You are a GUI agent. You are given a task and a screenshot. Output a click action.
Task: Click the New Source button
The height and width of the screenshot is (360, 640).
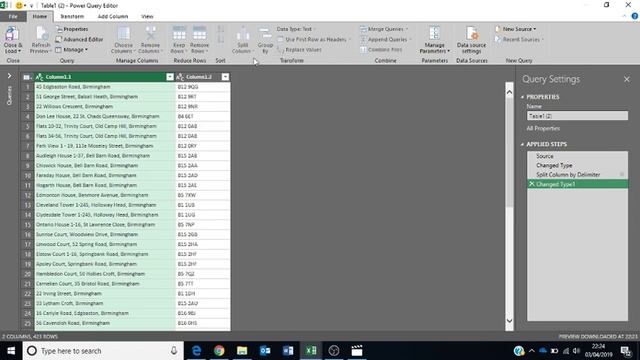515,29
